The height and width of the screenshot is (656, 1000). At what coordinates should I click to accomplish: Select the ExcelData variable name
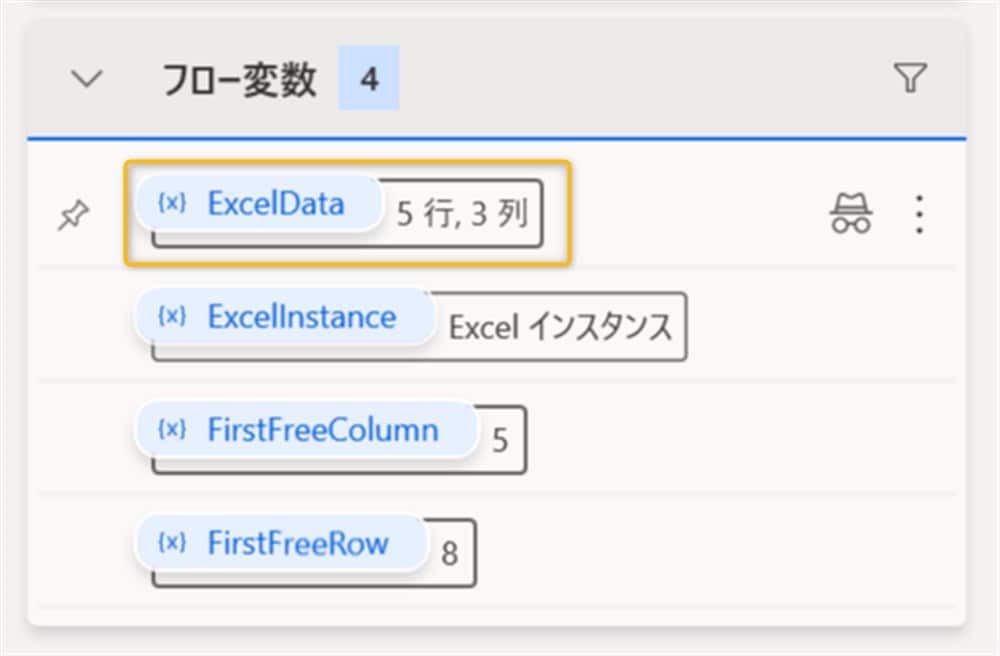click(x=275, y=203)
